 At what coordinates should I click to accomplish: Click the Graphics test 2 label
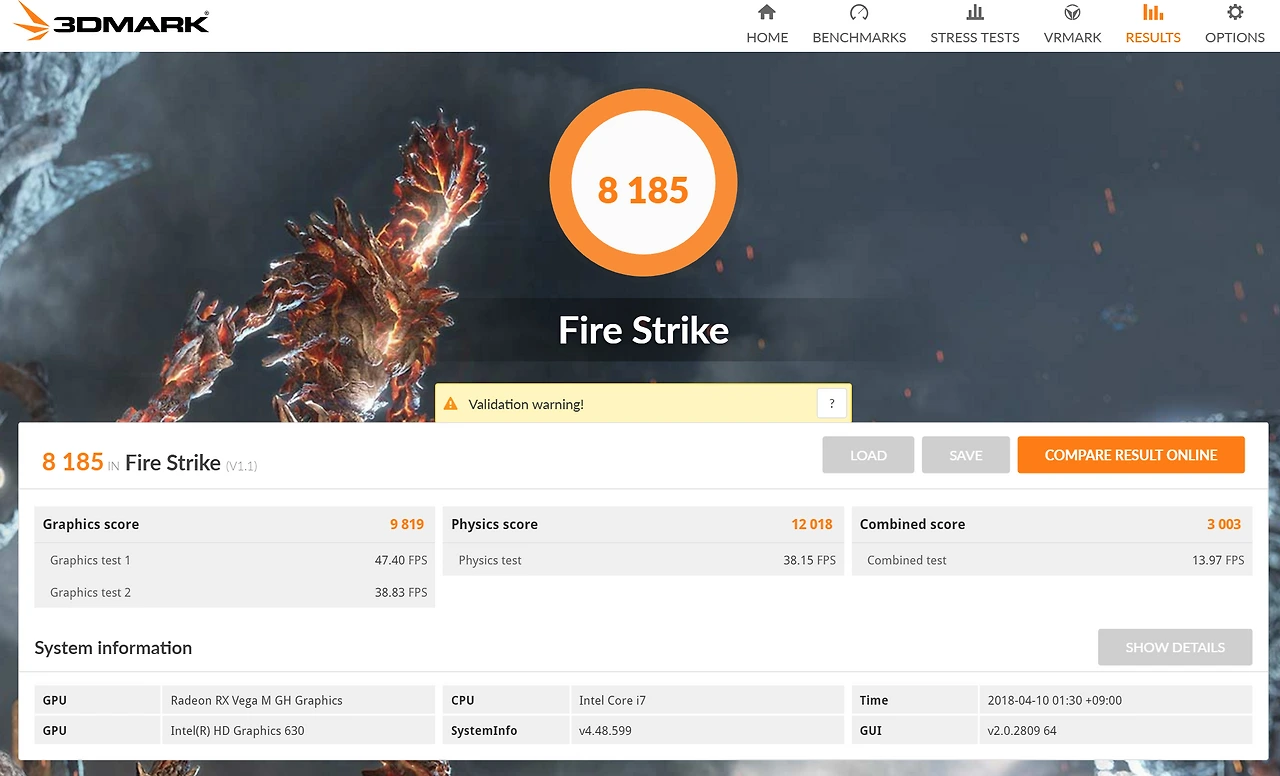[x=90, y=592]
